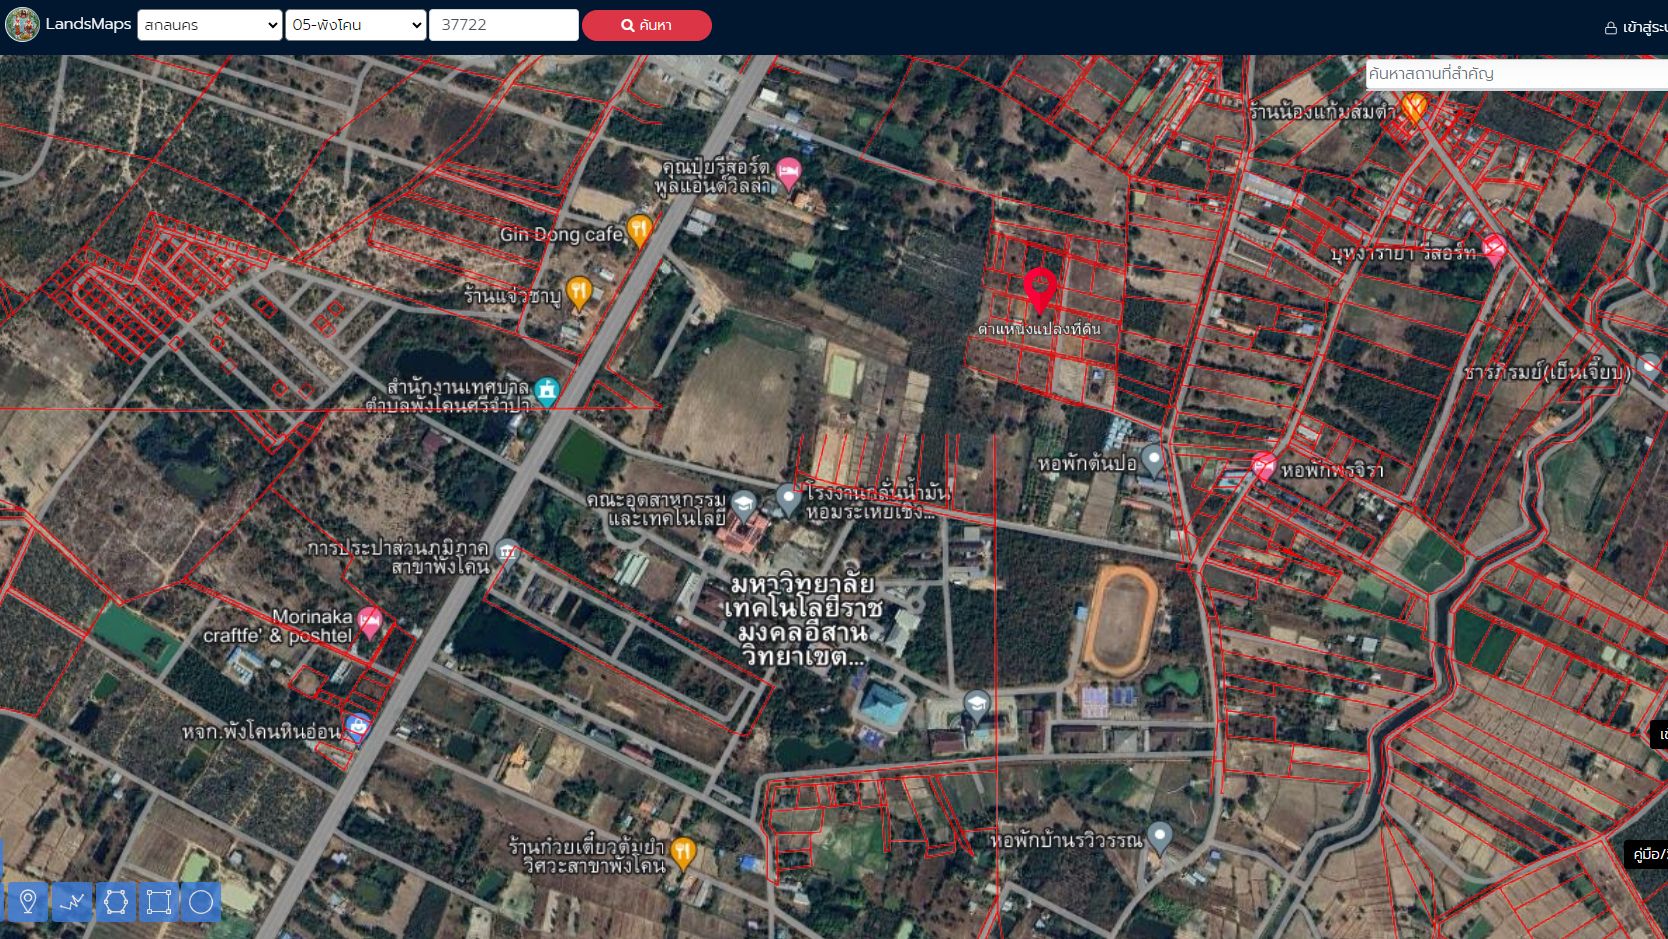This screenshot has width=1668, height=939.
Task: Click the โรงงานกลั่นน้ำมัน factory marker
Action: 789,499
